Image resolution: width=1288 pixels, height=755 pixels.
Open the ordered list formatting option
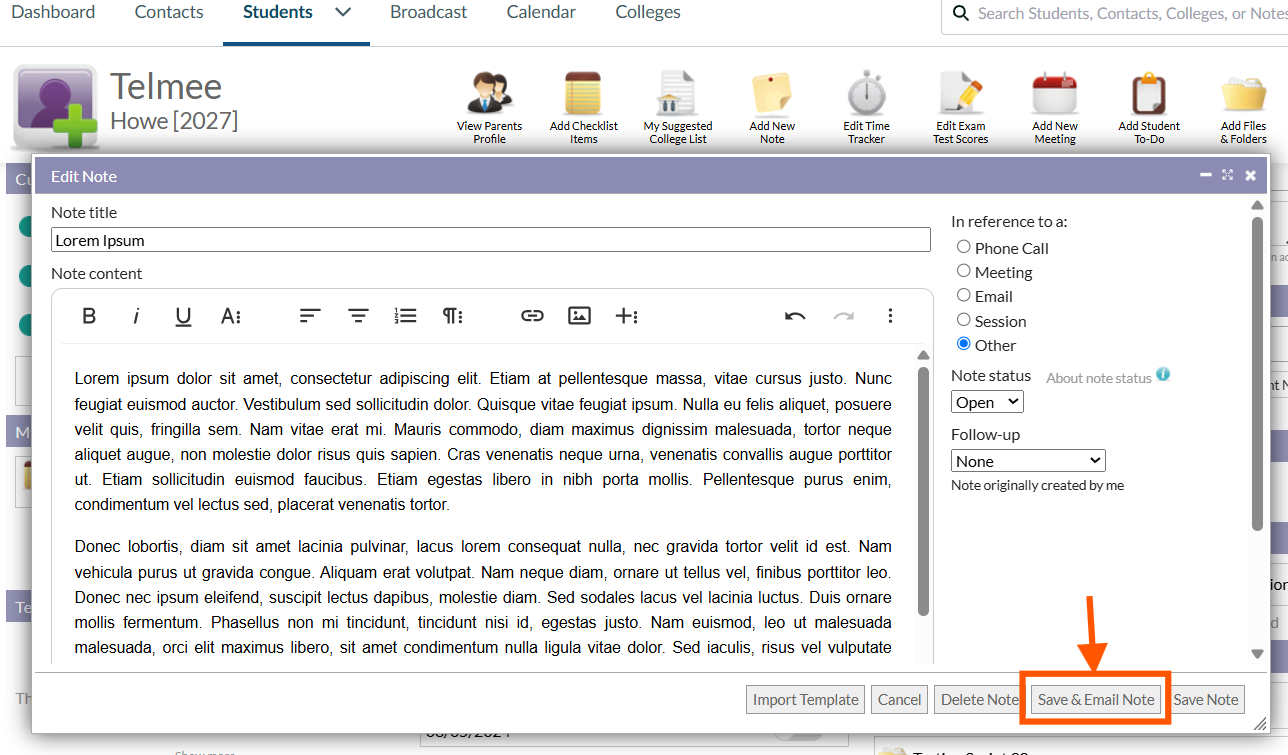point(405,316)
